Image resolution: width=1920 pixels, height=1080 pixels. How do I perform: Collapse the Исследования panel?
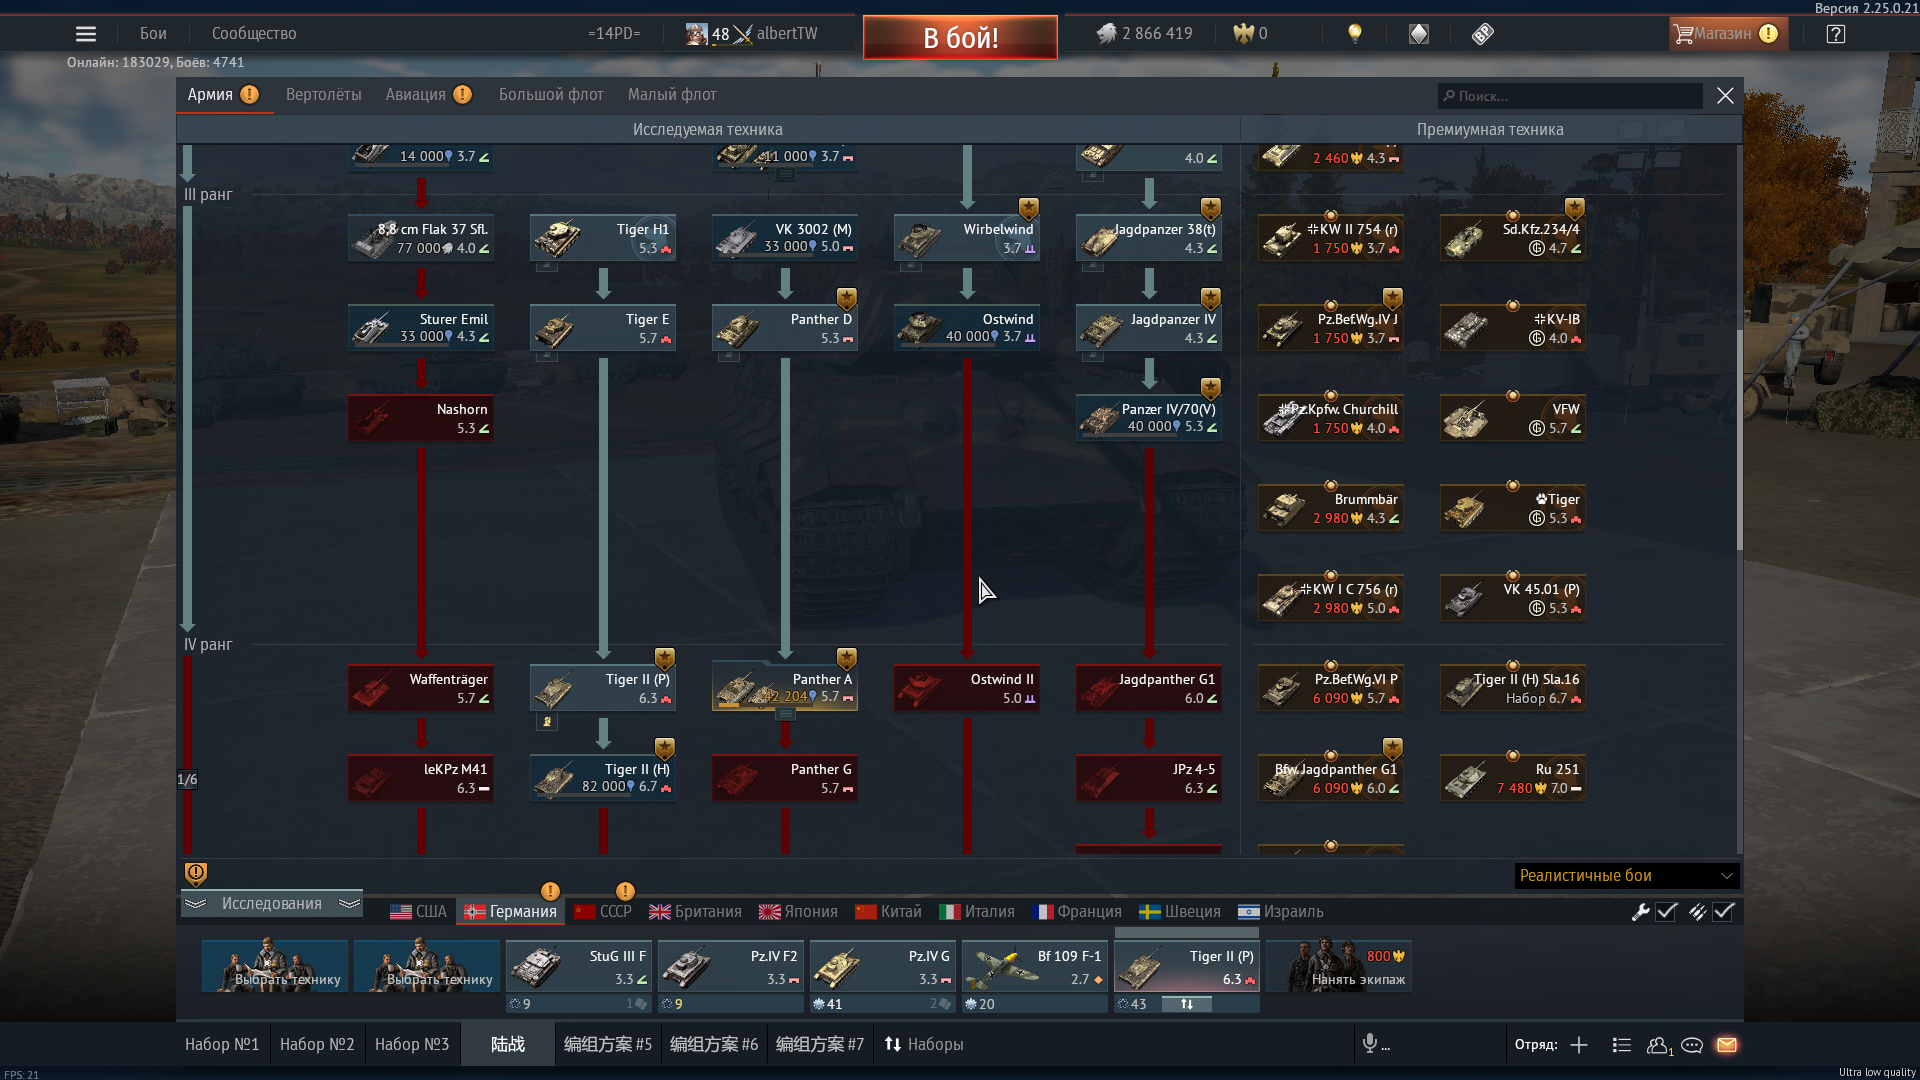coord(271,904)
